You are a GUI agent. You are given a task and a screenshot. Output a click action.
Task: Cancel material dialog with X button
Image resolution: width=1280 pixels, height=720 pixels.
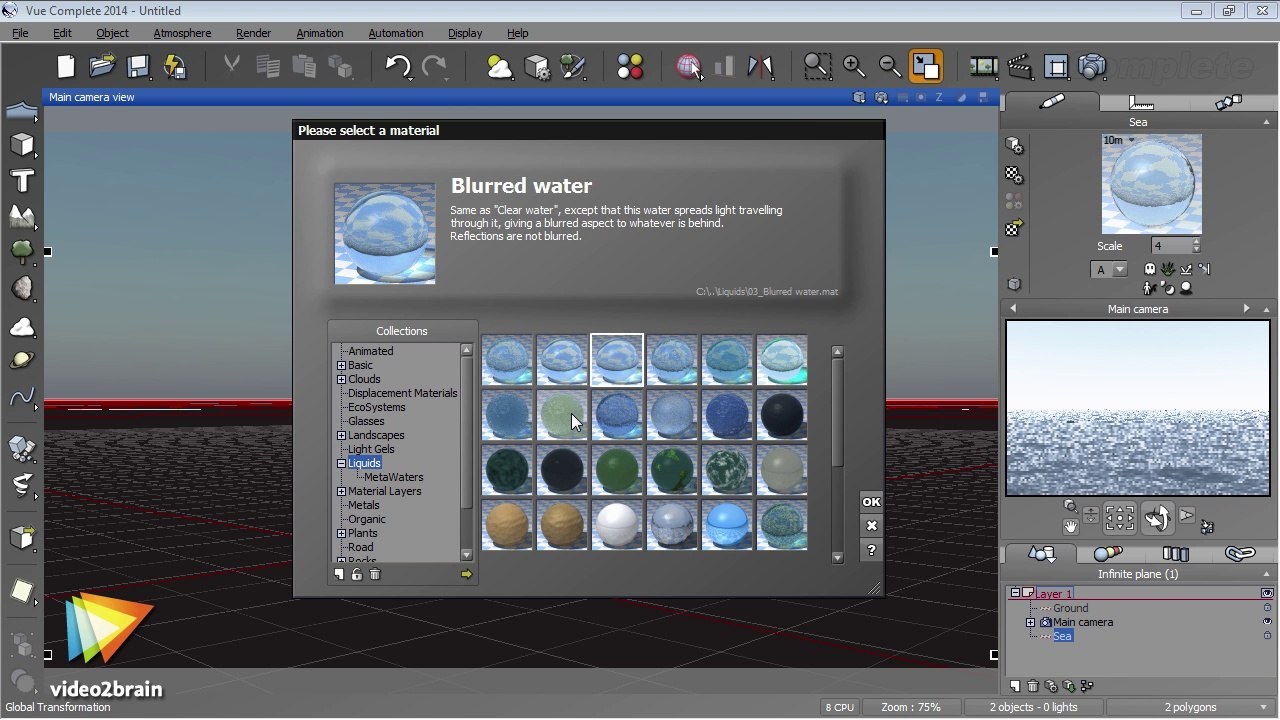click(x=871, y=526)
